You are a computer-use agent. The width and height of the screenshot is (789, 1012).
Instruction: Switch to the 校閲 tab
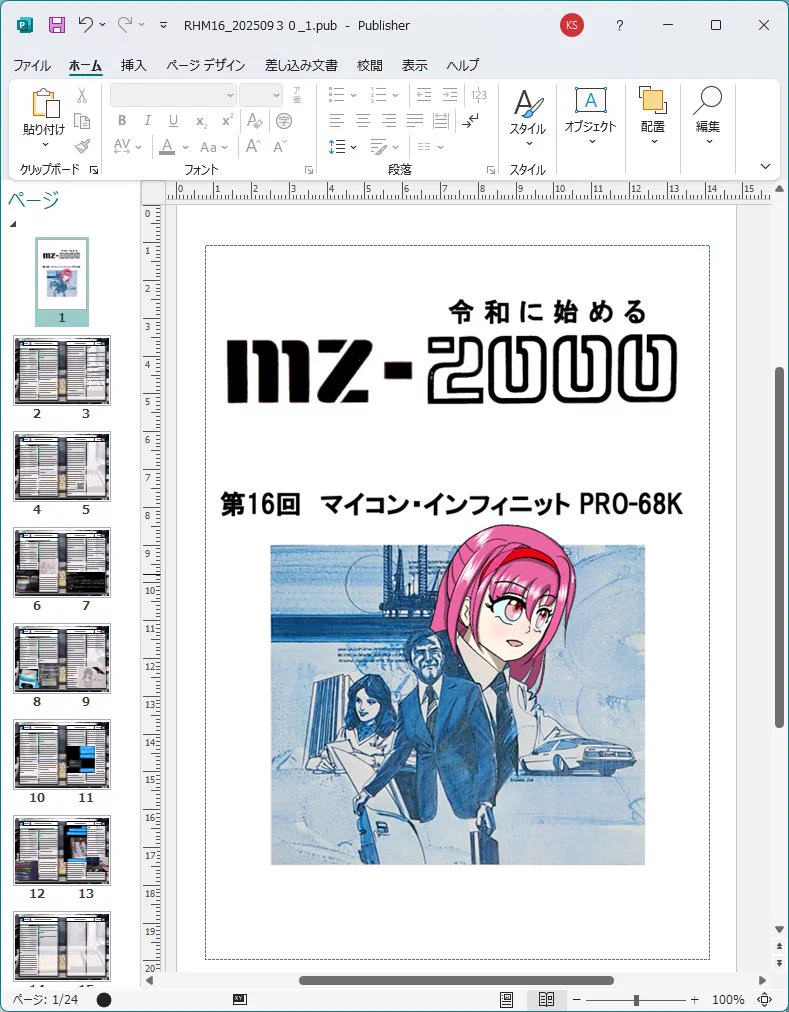coord(369,65)
